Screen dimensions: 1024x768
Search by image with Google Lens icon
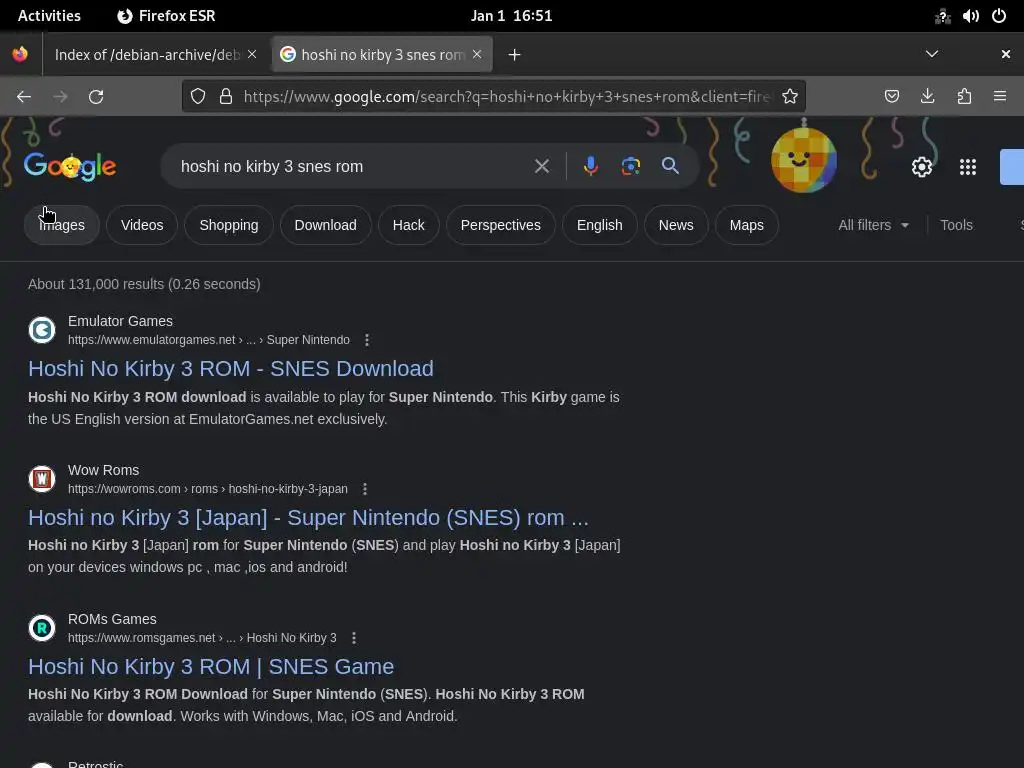coord(630,167)
